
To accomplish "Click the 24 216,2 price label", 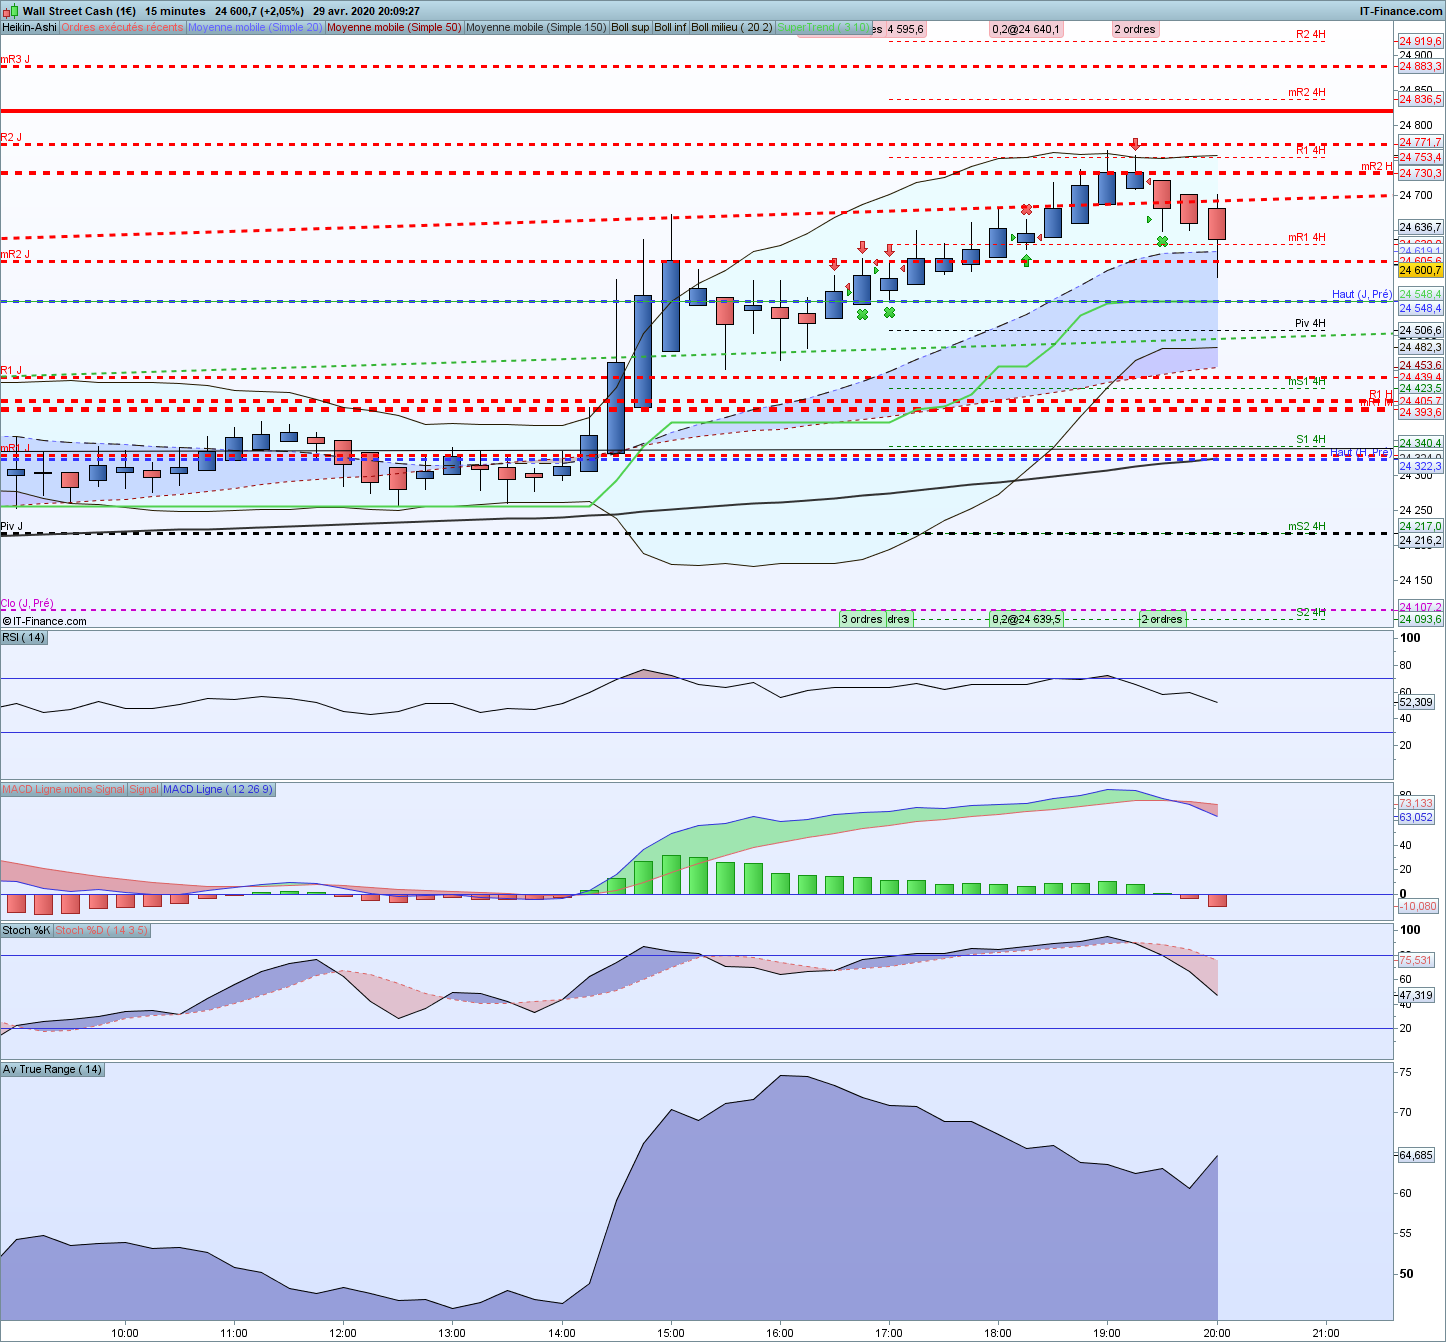I will [1420, 540].
